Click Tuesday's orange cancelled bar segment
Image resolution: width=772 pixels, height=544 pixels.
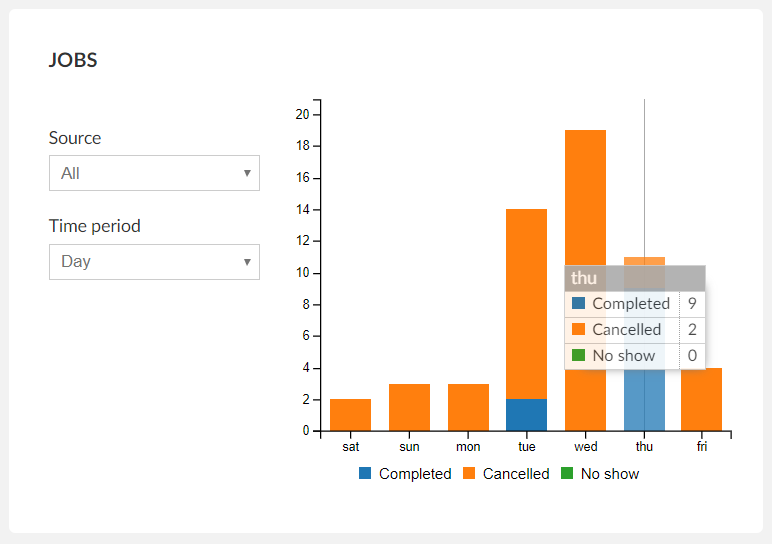[x=526, y=300]
